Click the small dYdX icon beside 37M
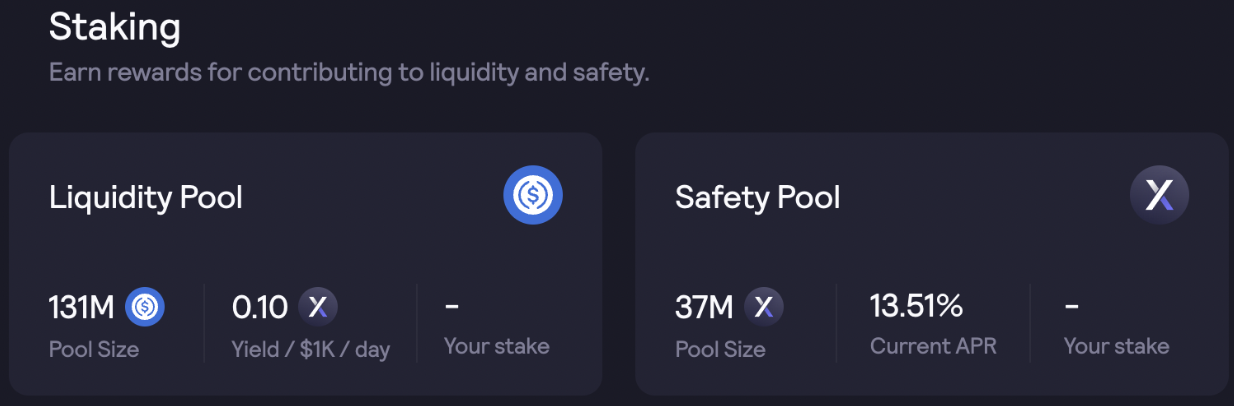Viewport: 1234px width, 406px height. pos(764,306)
